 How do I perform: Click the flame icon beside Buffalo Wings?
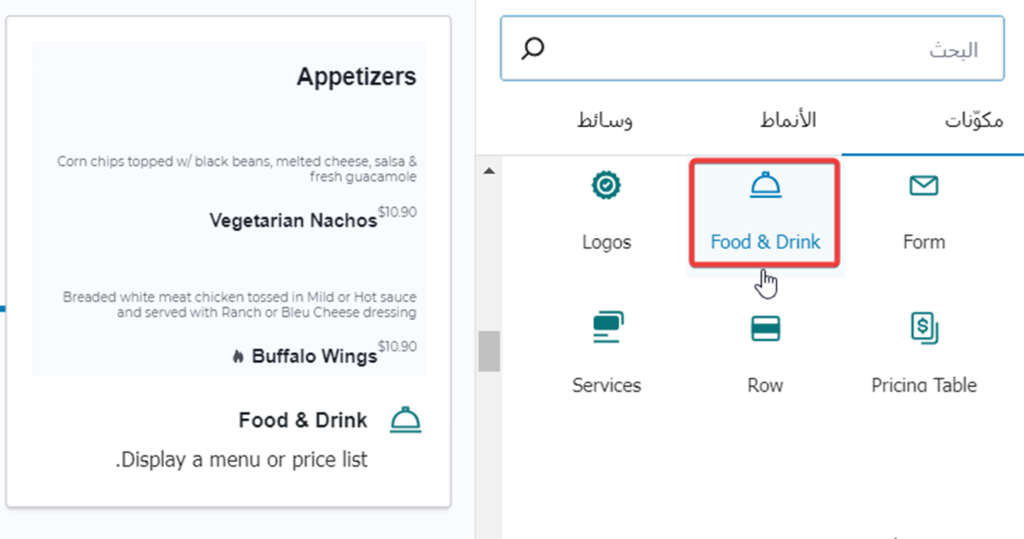(238, 356)
